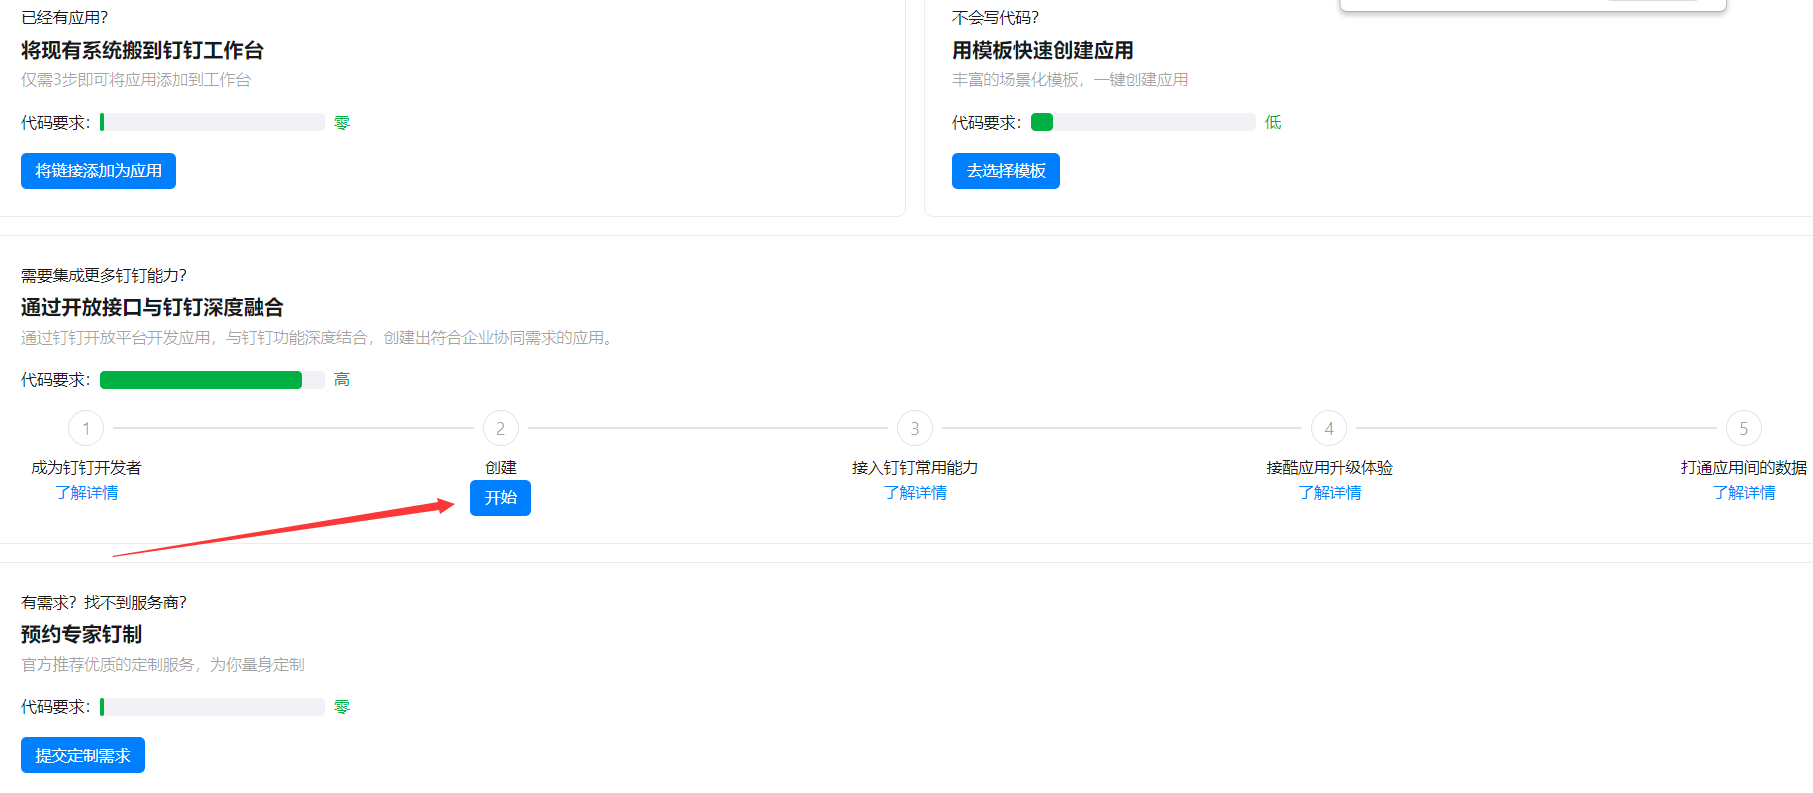
Task: Click the description 官方推荐优质的定制服务, 为你量身定制
Action: coord(163,665)
